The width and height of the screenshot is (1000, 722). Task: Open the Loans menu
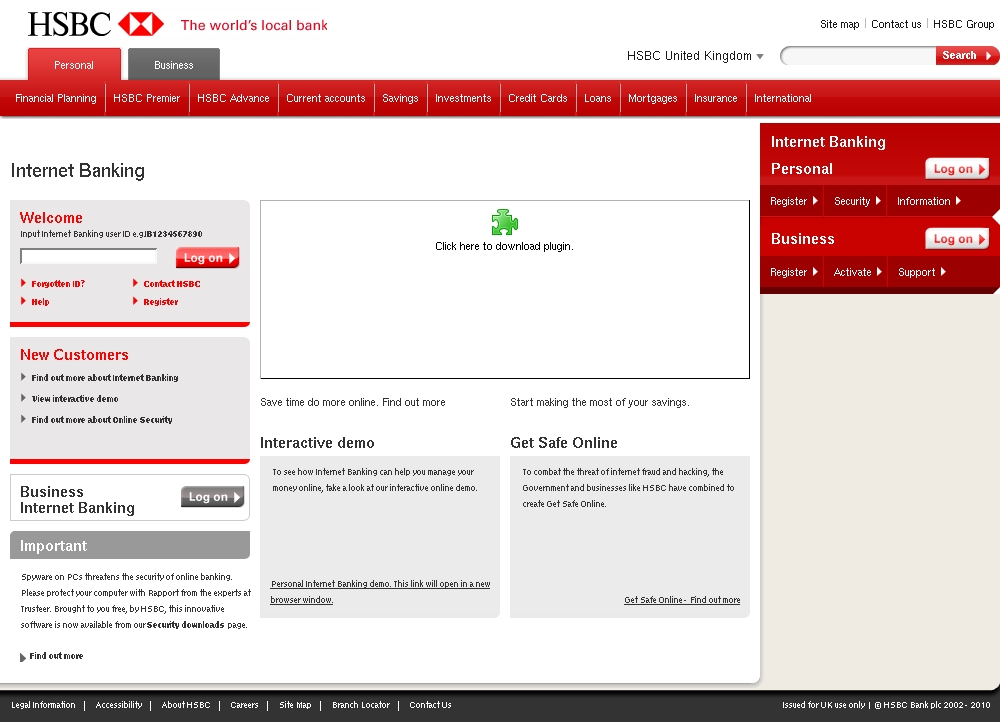[x=598, y=98]
